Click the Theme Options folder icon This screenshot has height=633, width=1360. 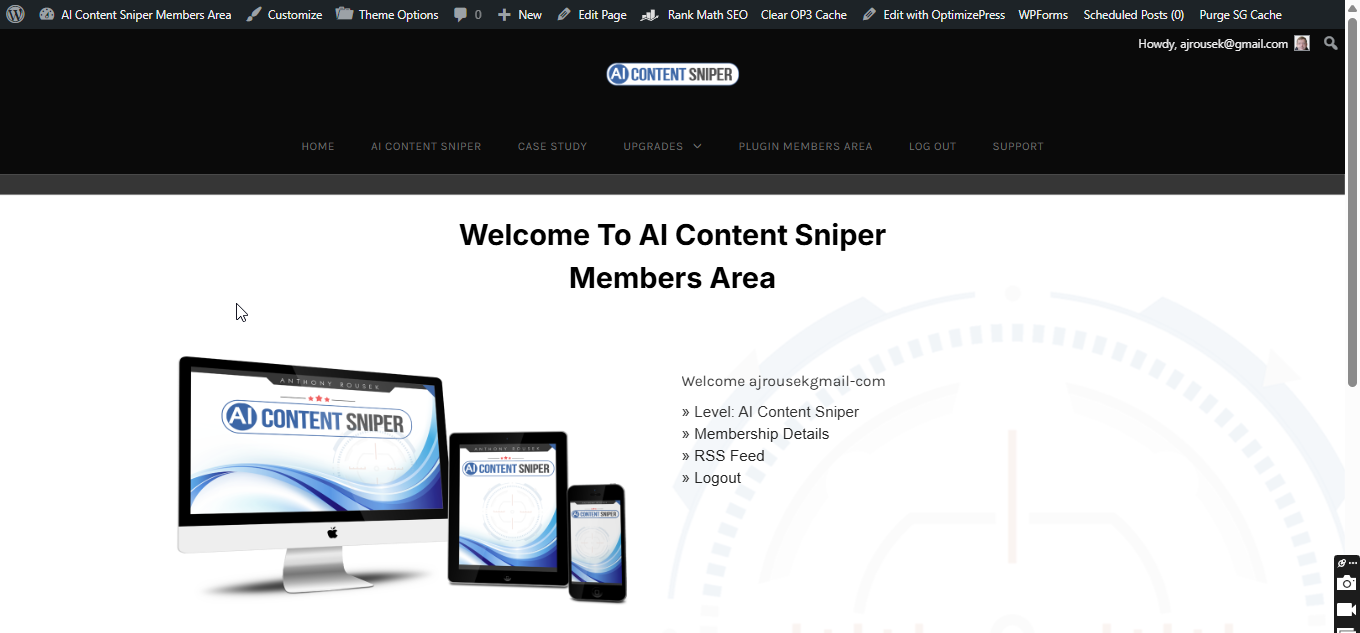pyautogui.click(x=344, y=15)
